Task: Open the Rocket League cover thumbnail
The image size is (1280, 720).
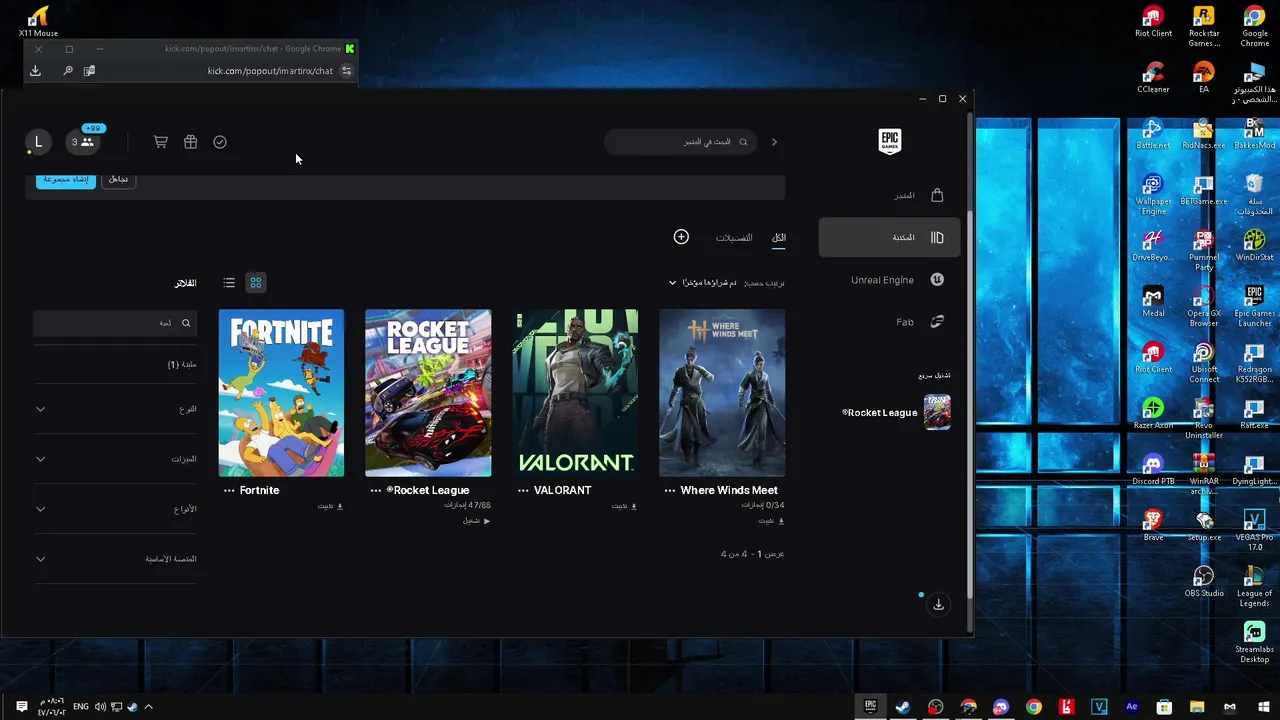Action: point(428,393)
